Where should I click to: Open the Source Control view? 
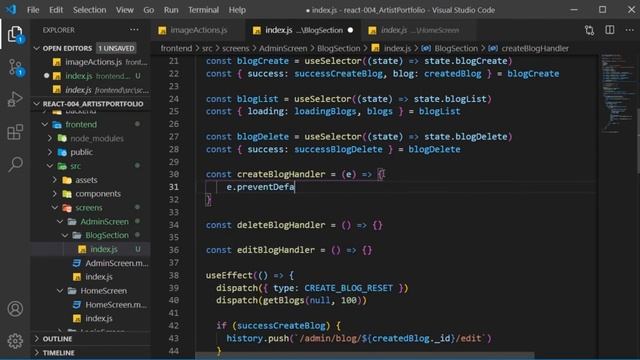click(x=15, y=67)
